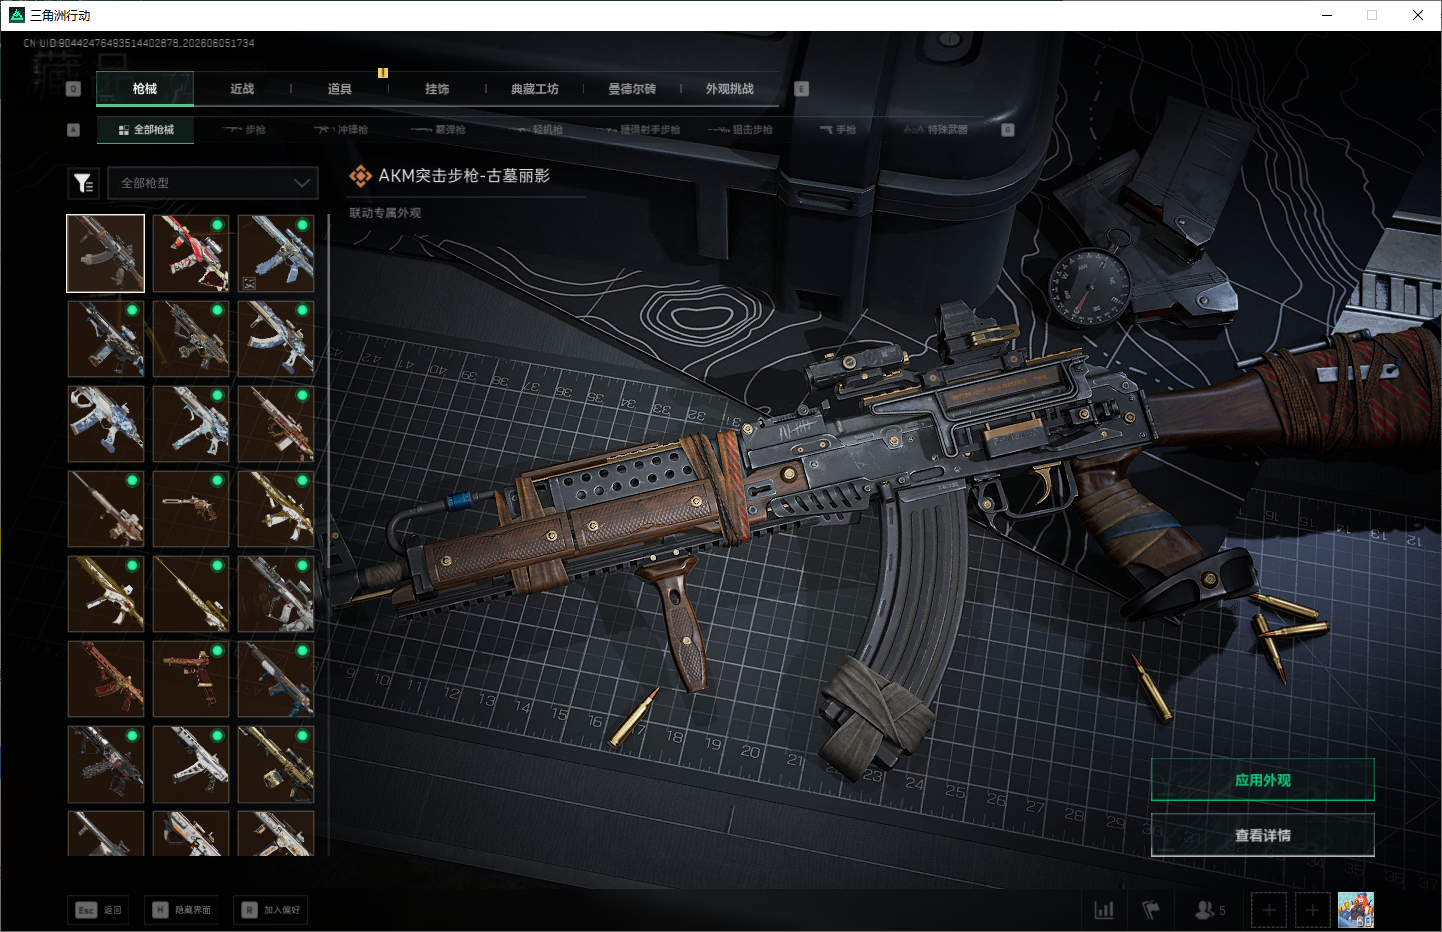Click the D next-category key icon
Viewport: 1442px width, 932px height.
pyautogui.click(x=1008, y=130)
